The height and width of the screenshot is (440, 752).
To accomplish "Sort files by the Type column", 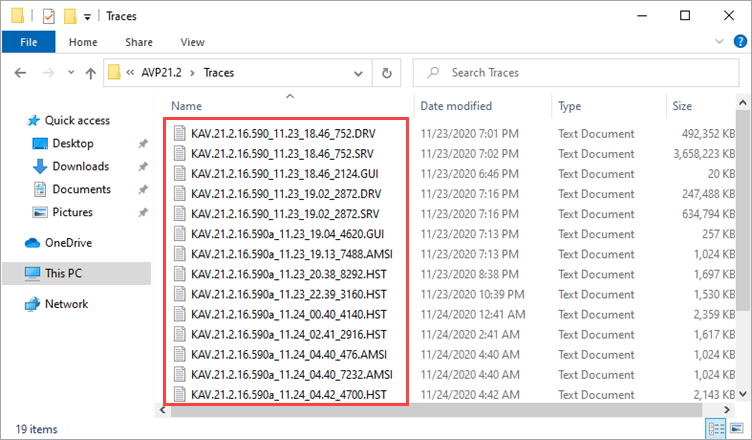I will coord(569,106).
